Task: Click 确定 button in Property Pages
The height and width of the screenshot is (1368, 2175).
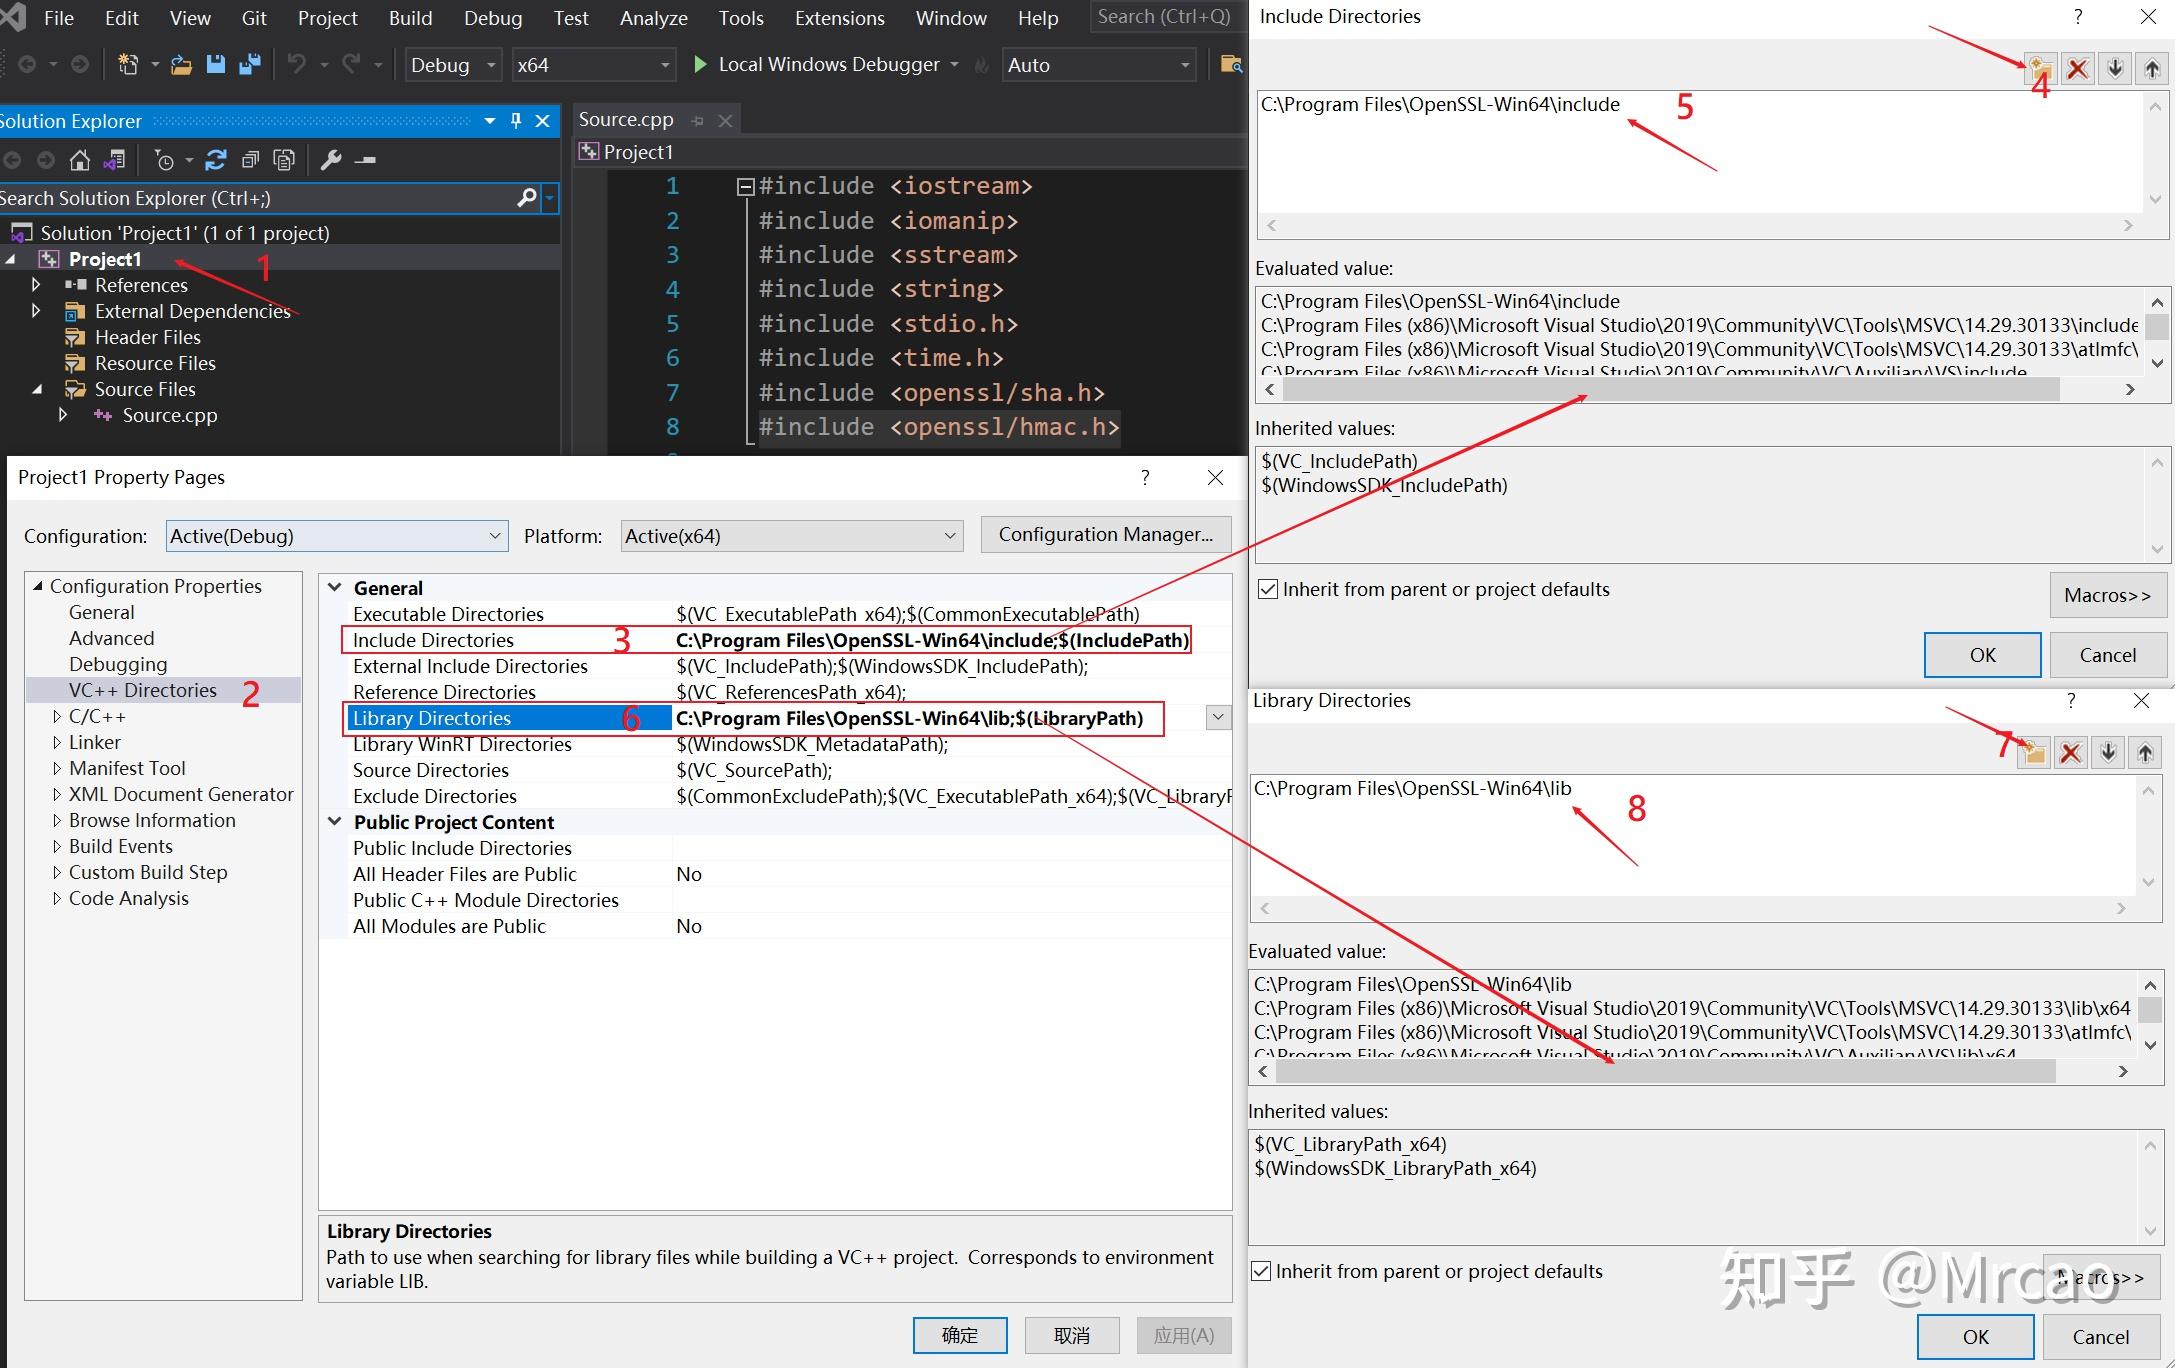Action: [x=960, y=1335]
